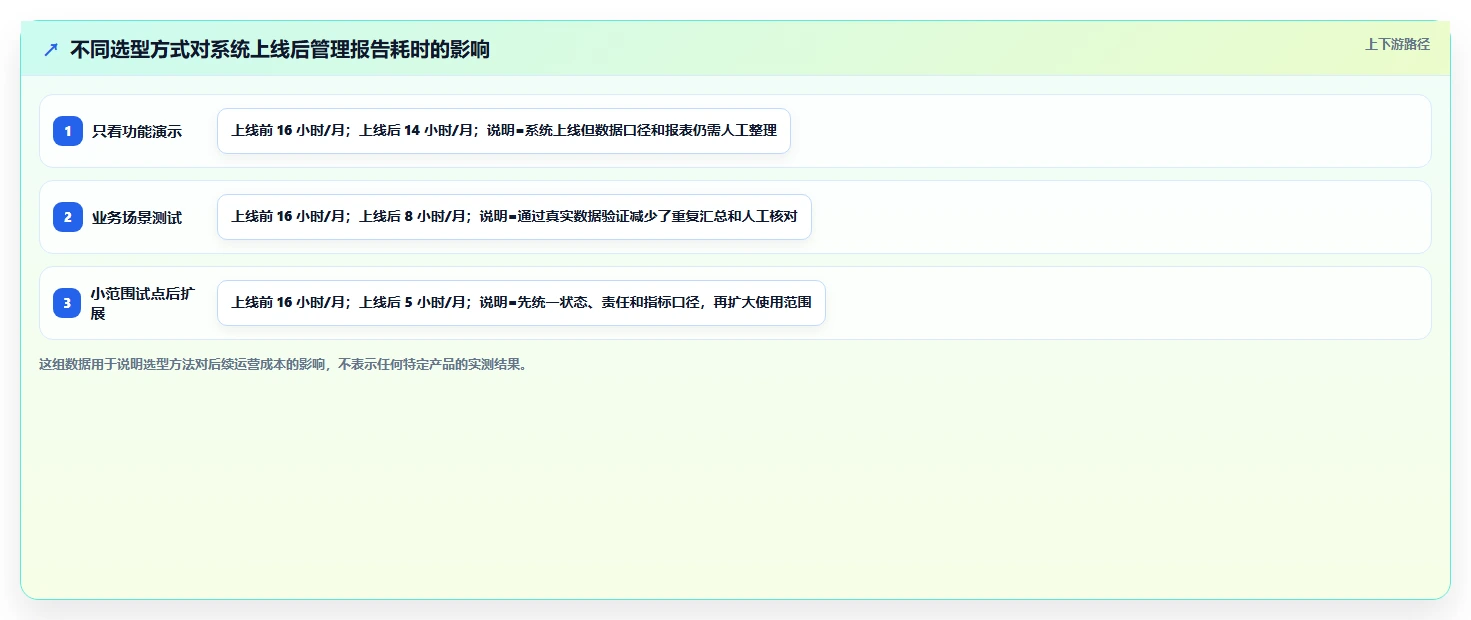This screenshot has width=1471, height=620.
Task: Click the 上下游路径 label in header
Action: [x=1397, y=44]
